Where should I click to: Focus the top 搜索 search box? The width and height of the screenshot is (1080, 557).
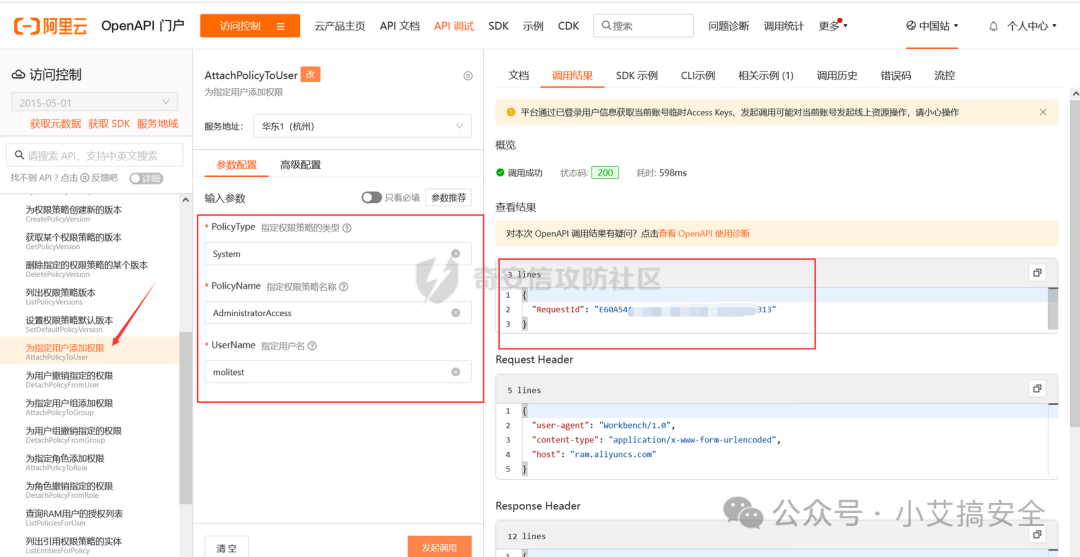[x=643, y=26]
